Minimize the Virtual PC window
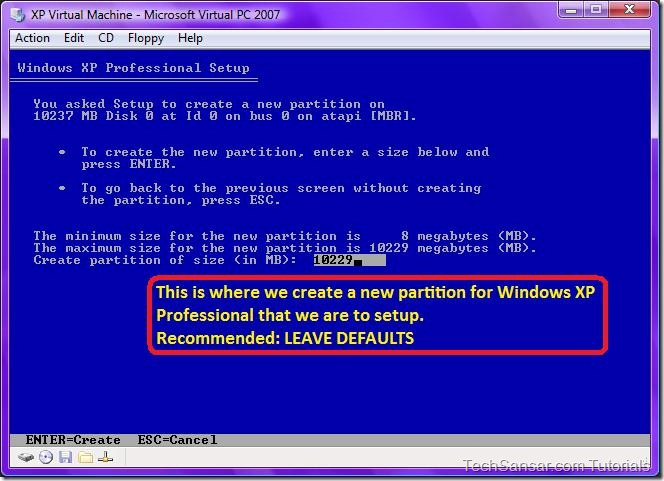Viewport: 664px width, 481px height. click(571, 9)
